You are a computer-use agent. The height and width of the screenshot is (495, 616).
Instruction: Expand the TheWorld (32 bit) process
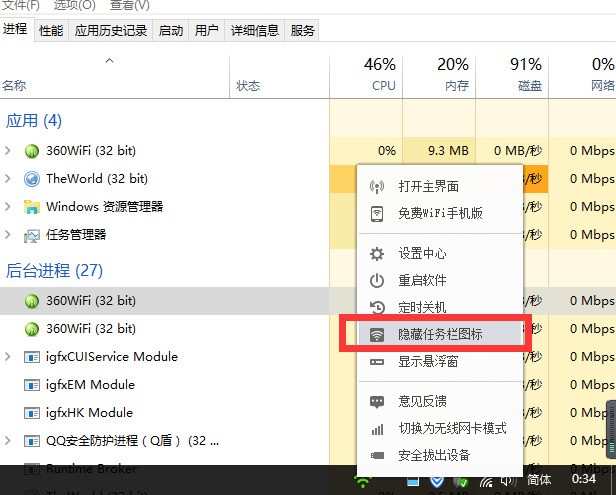coord(7,179)
